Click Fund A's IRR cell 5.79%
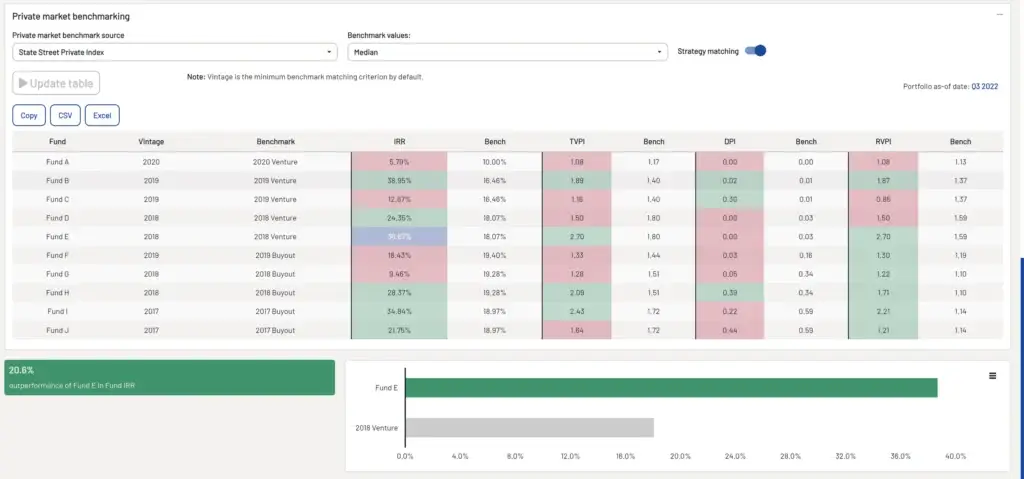The height and width of the screenshot is (479, 1024). [399, 162]
